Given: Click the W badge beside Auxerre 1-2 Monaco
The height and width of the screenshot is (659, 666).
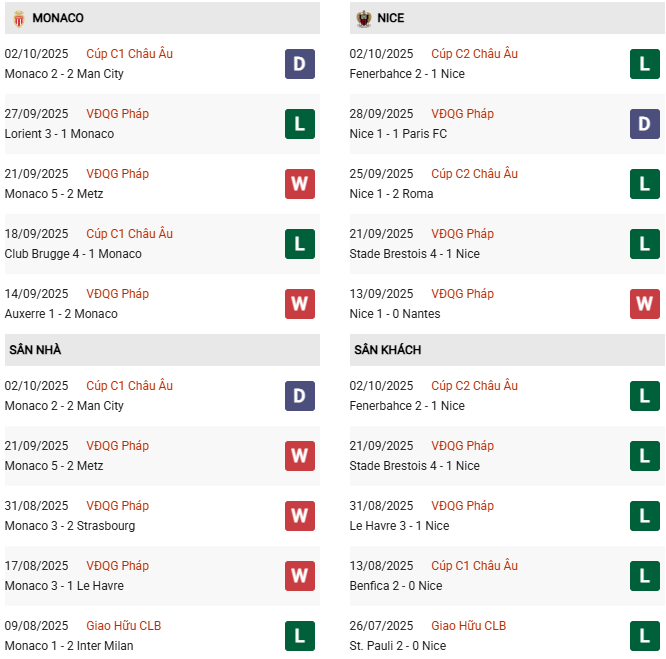Looking at the screenshot, I should [300, 304].
